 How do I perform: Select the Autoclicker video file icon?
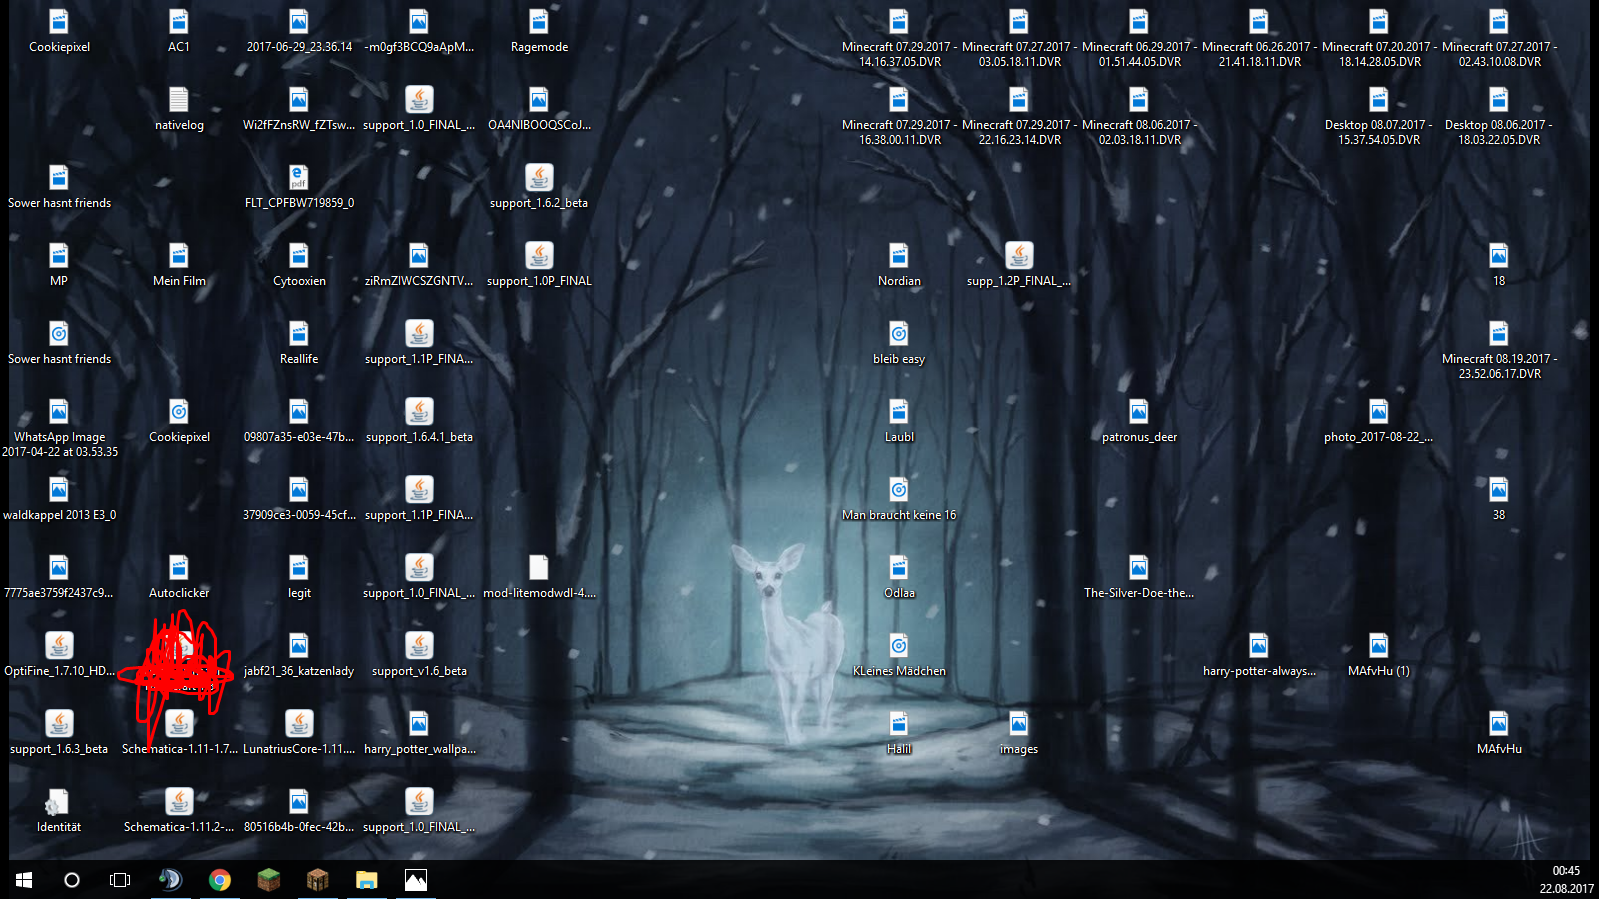[179, 568]
